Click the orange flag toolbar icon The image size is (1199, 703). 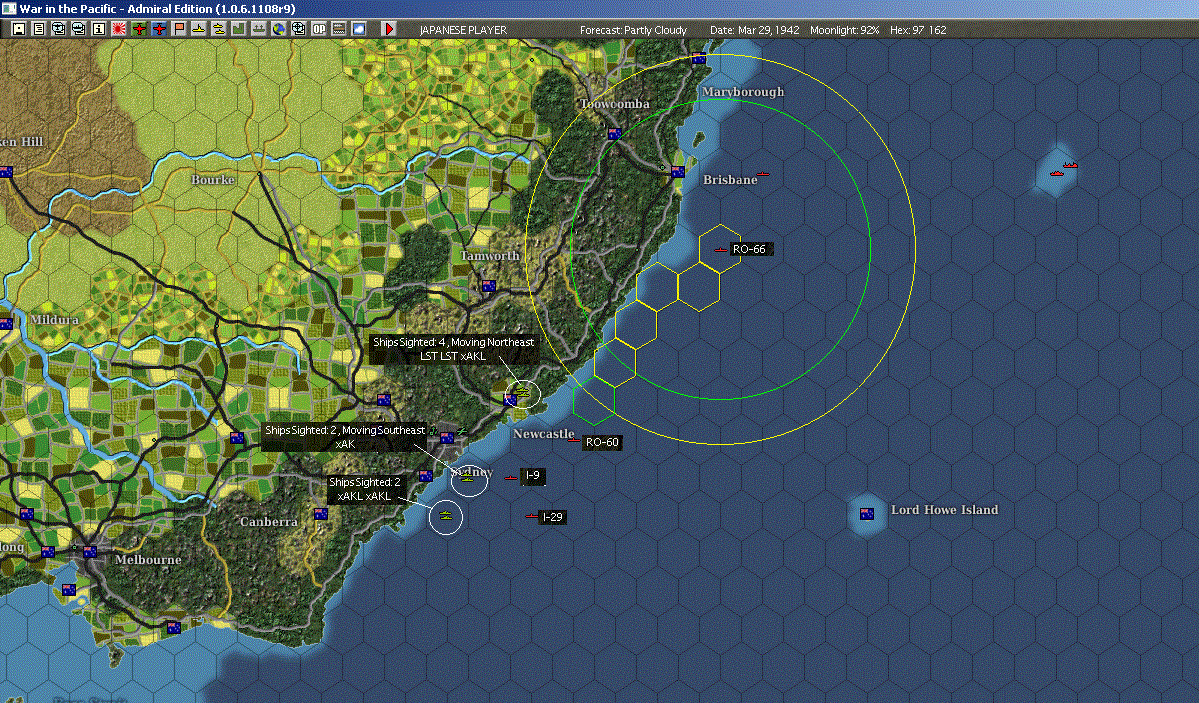179,29
